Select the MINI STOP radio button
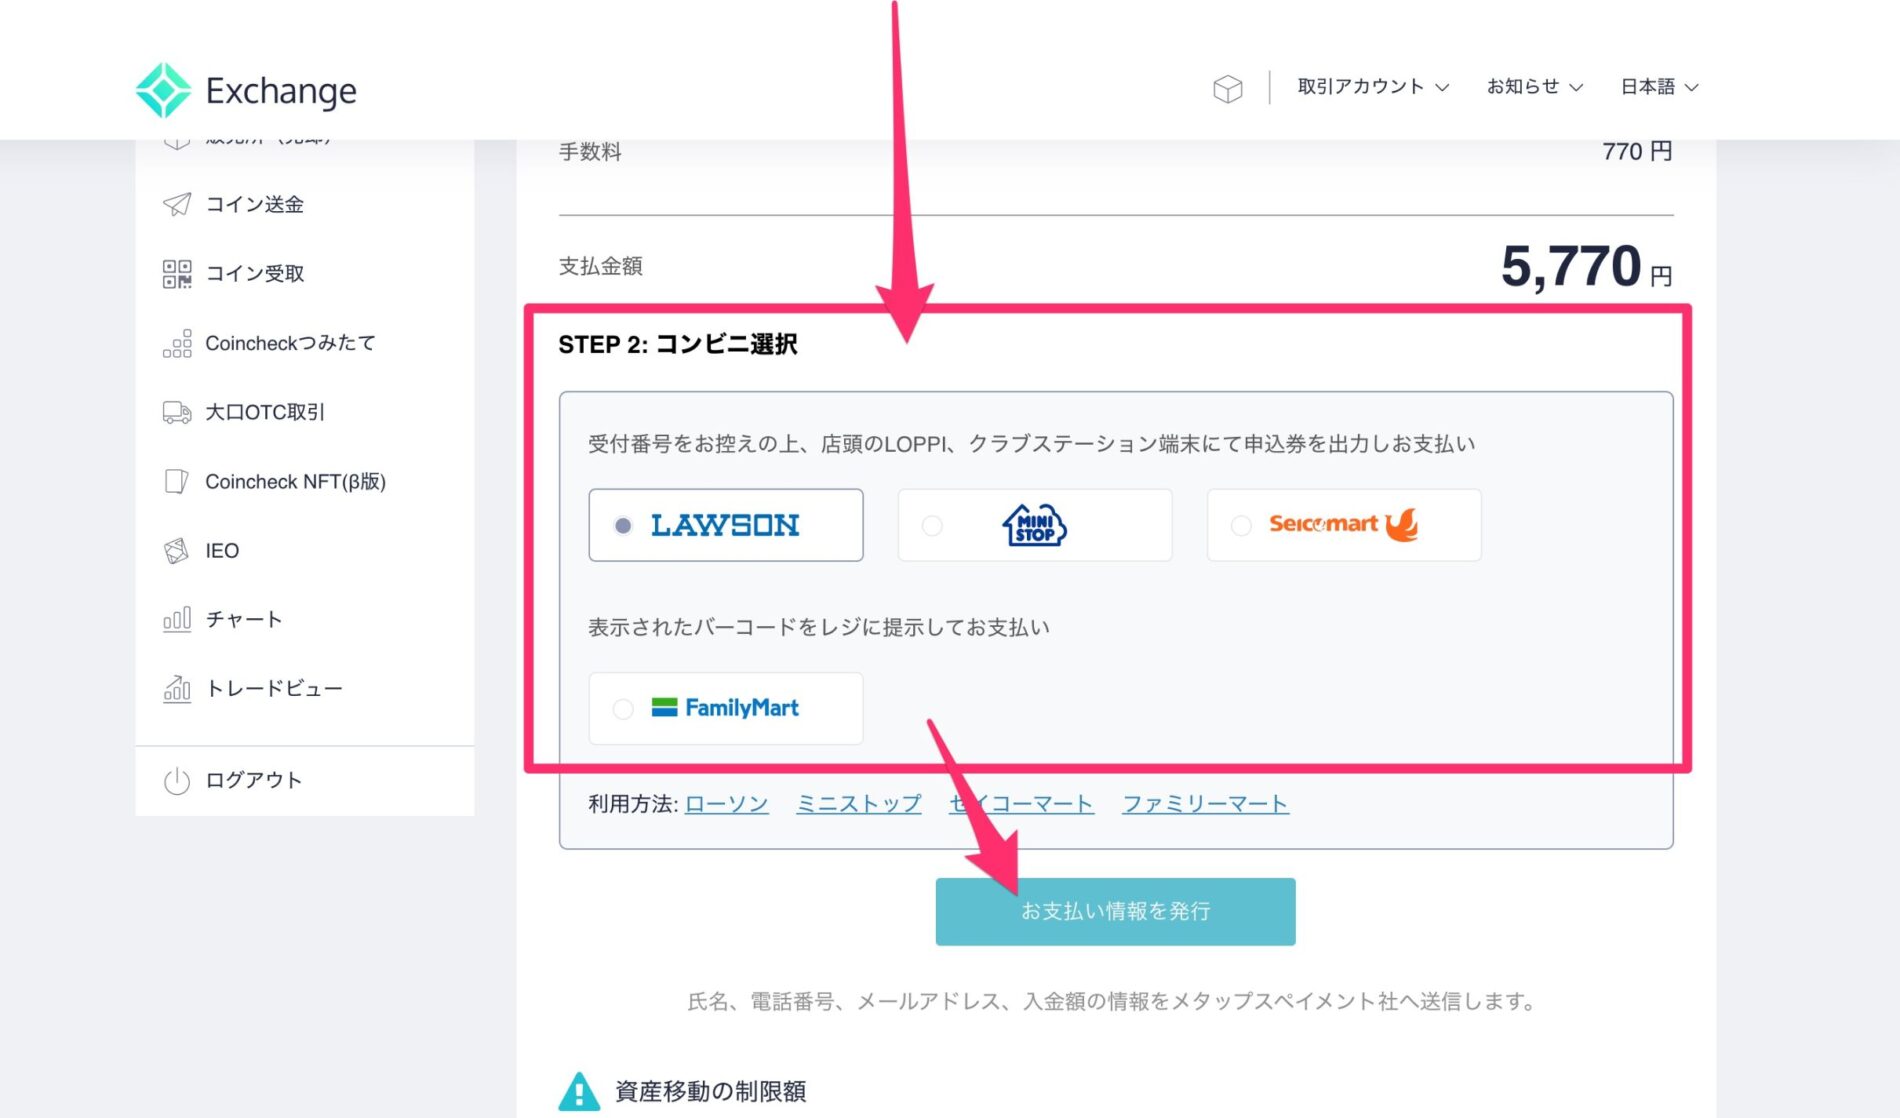 [932, 525]
